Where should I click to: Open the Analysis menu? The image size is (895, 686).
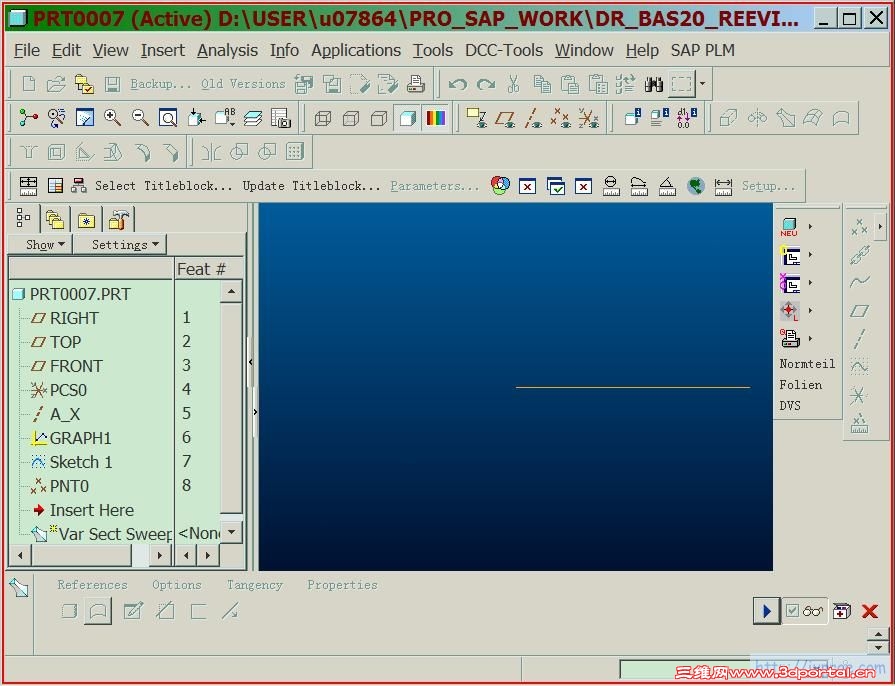click(227, 50)
